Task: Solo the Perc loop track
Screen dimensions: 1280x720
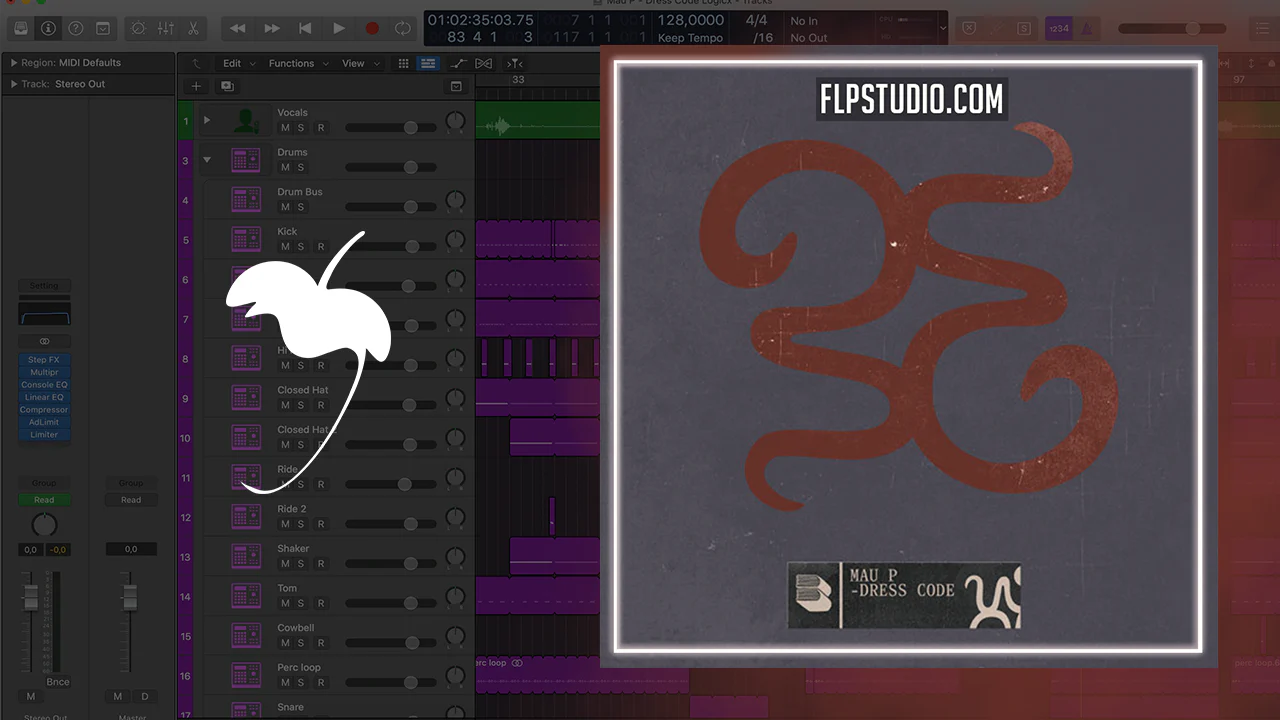Action: [x=300, y=683]
